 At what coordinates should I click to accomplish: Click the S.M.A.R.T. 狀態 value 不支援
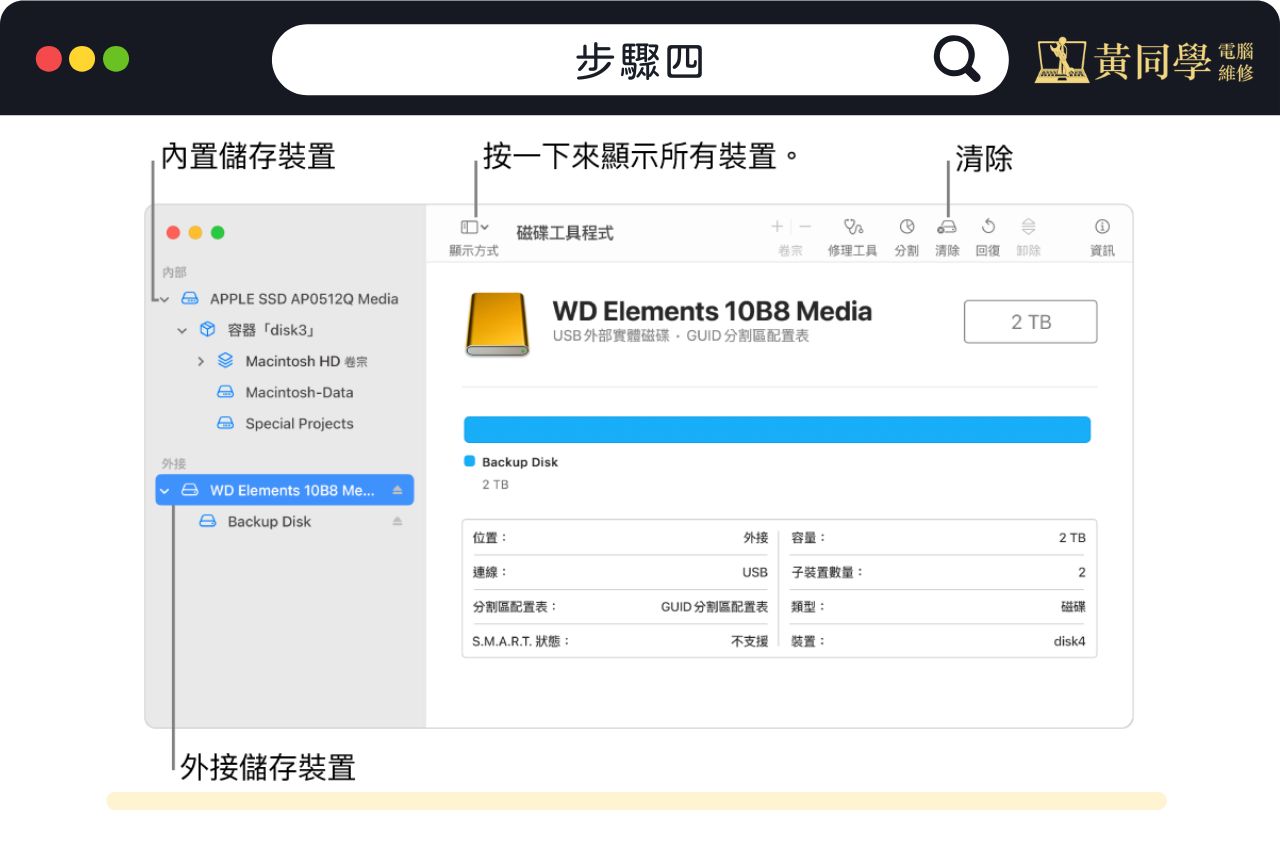click(x=750, y=641)
